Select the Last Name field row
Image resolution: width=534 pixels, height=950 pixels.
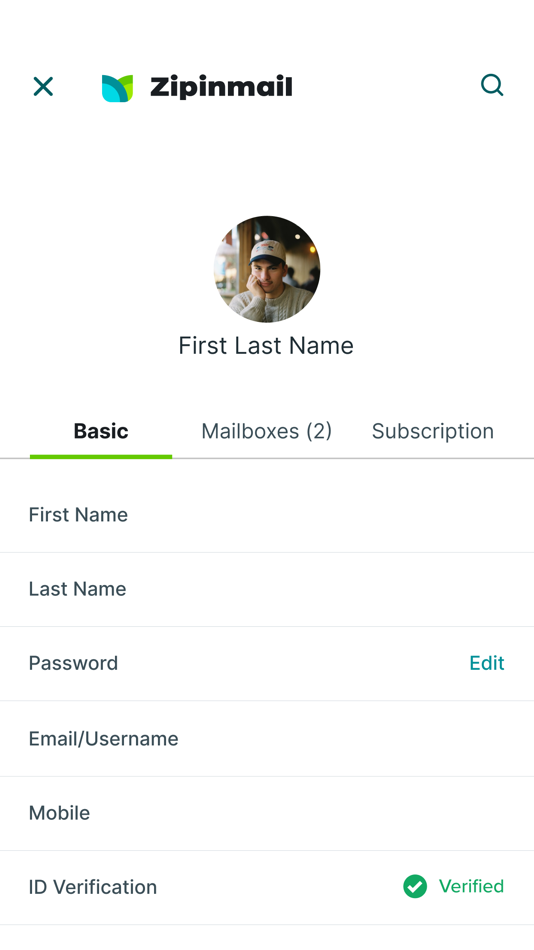tap(267, 590)
